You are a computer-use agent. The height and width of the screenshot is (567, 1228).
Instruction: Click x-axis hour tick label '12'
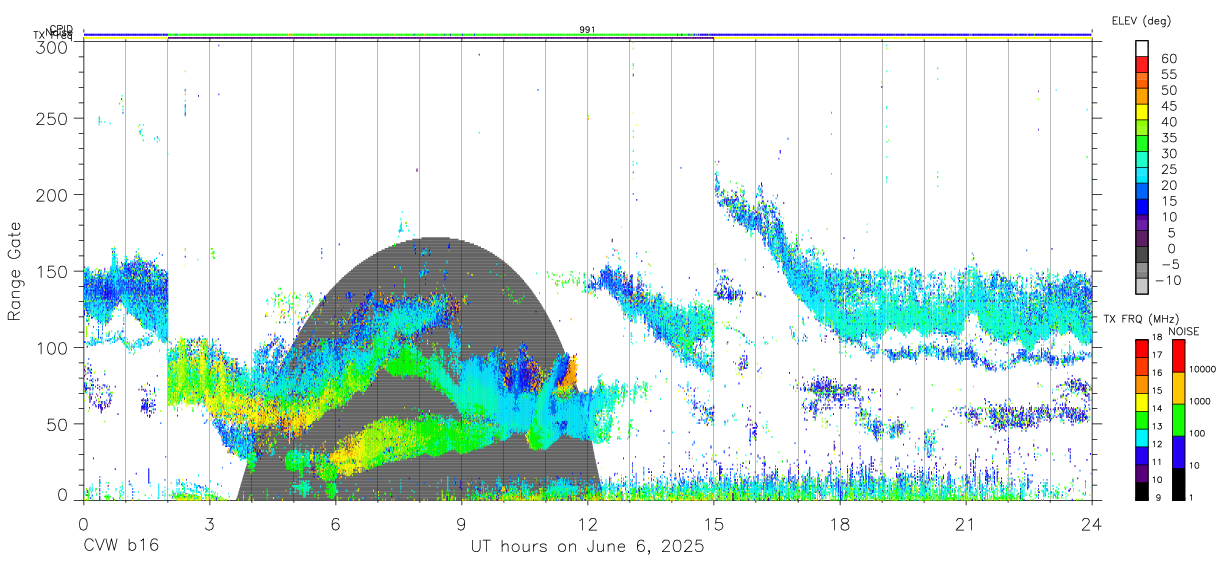pos(587,524)
